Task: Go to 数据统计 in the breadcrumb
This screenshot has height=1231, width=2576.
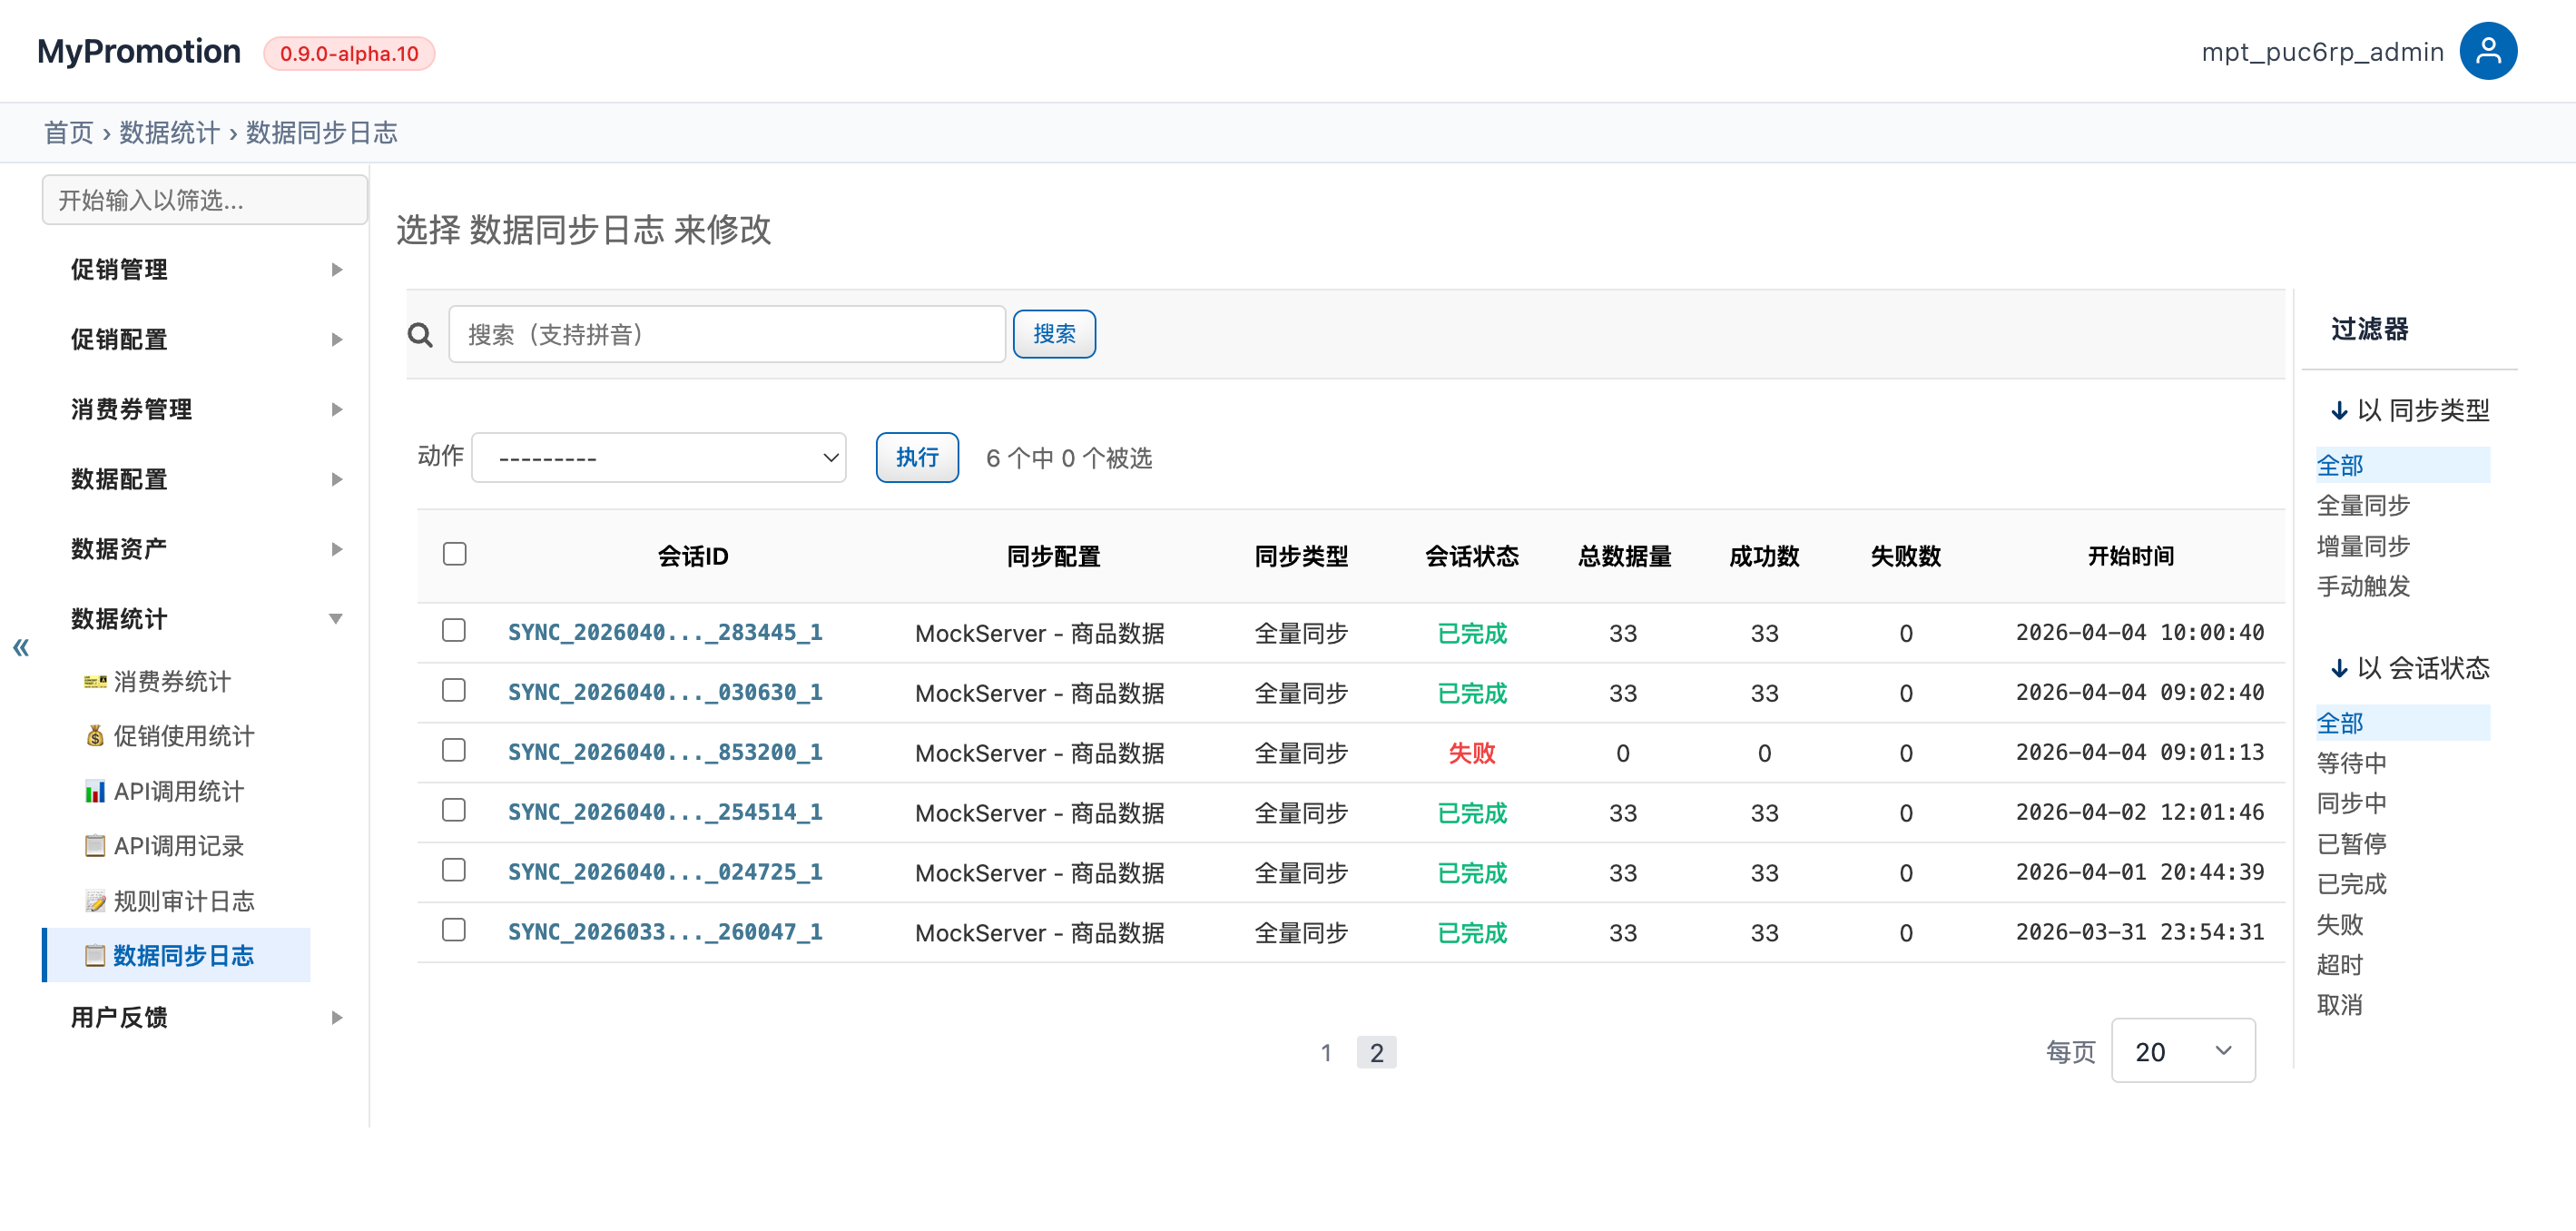Action: tap(169, 133)
